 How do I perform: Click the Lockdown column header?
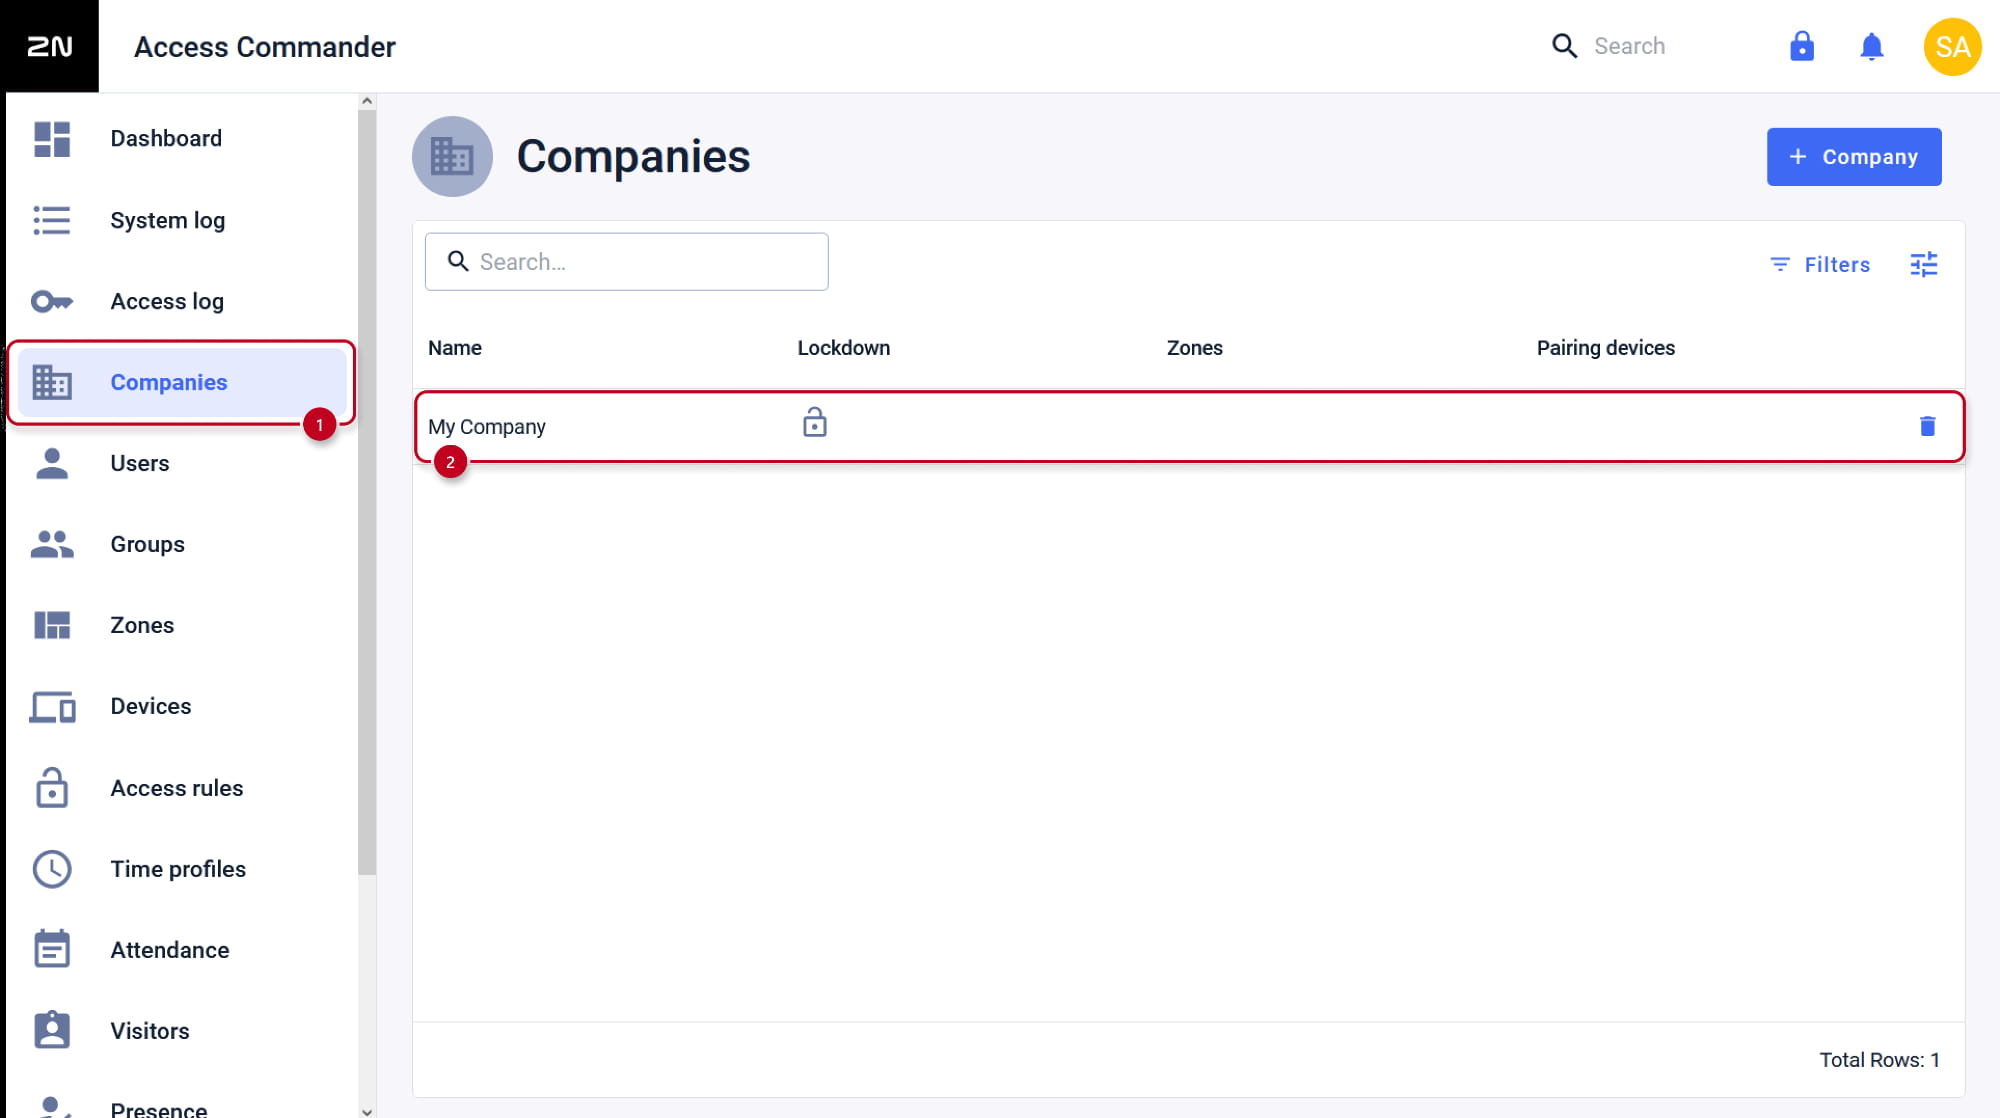click(844, 348)
